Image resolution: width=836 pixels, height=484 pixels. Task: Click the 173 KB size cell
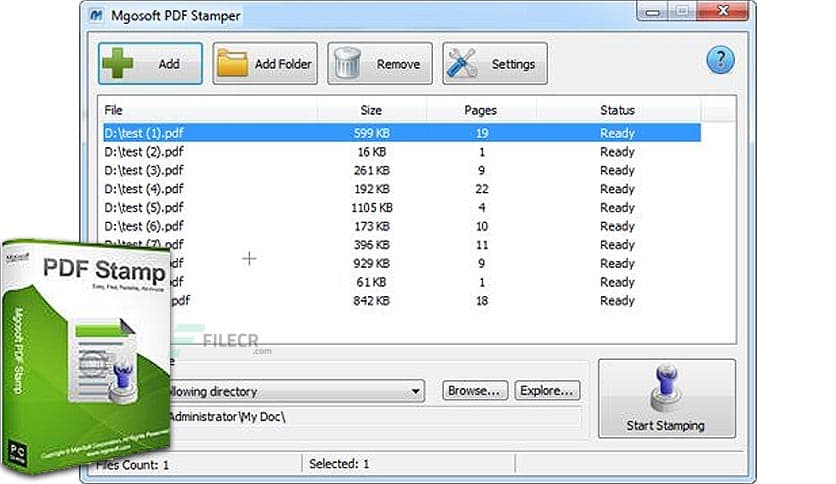point(372,227)
